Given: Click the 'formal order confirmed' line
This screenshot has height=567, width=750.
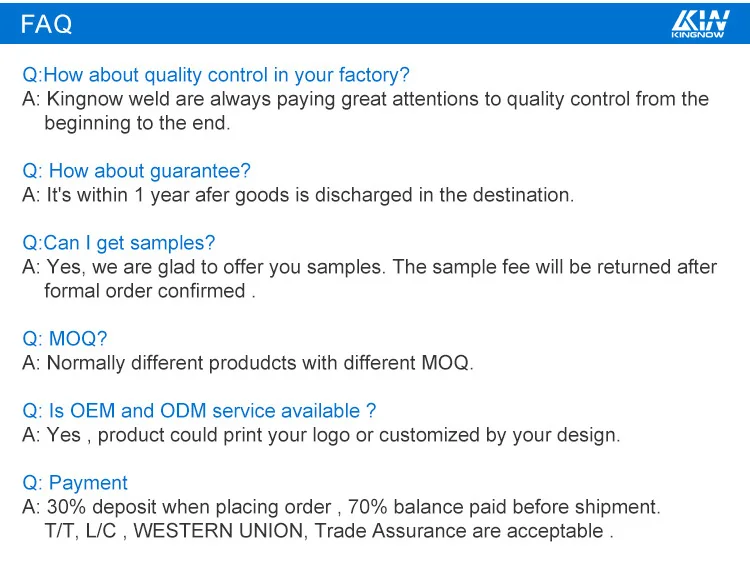Looking at the screenshot, I should [150, 291].
